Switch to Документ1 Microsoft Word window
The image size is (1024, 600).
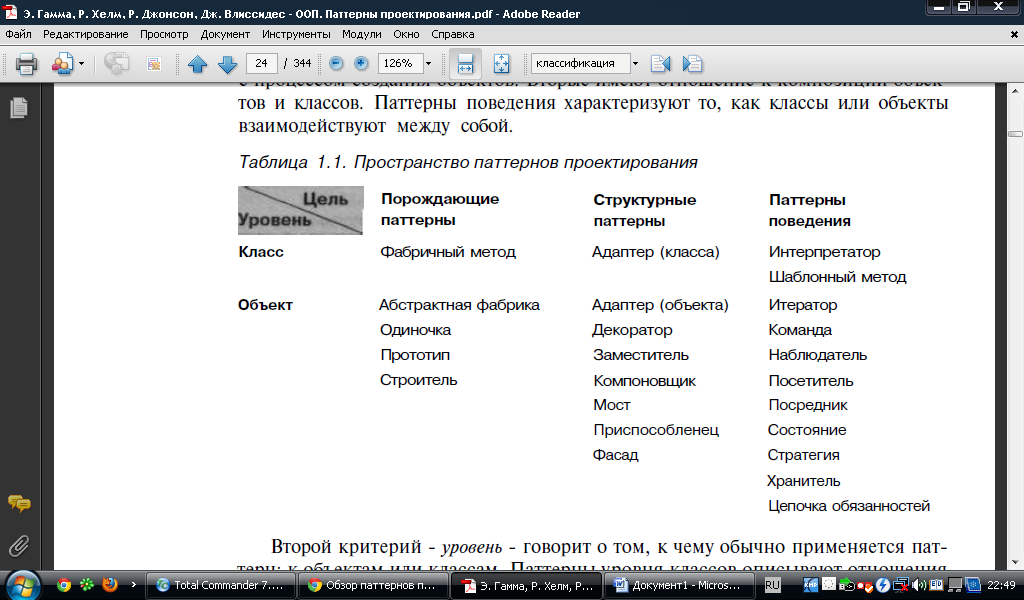click(x=679, y=585)
